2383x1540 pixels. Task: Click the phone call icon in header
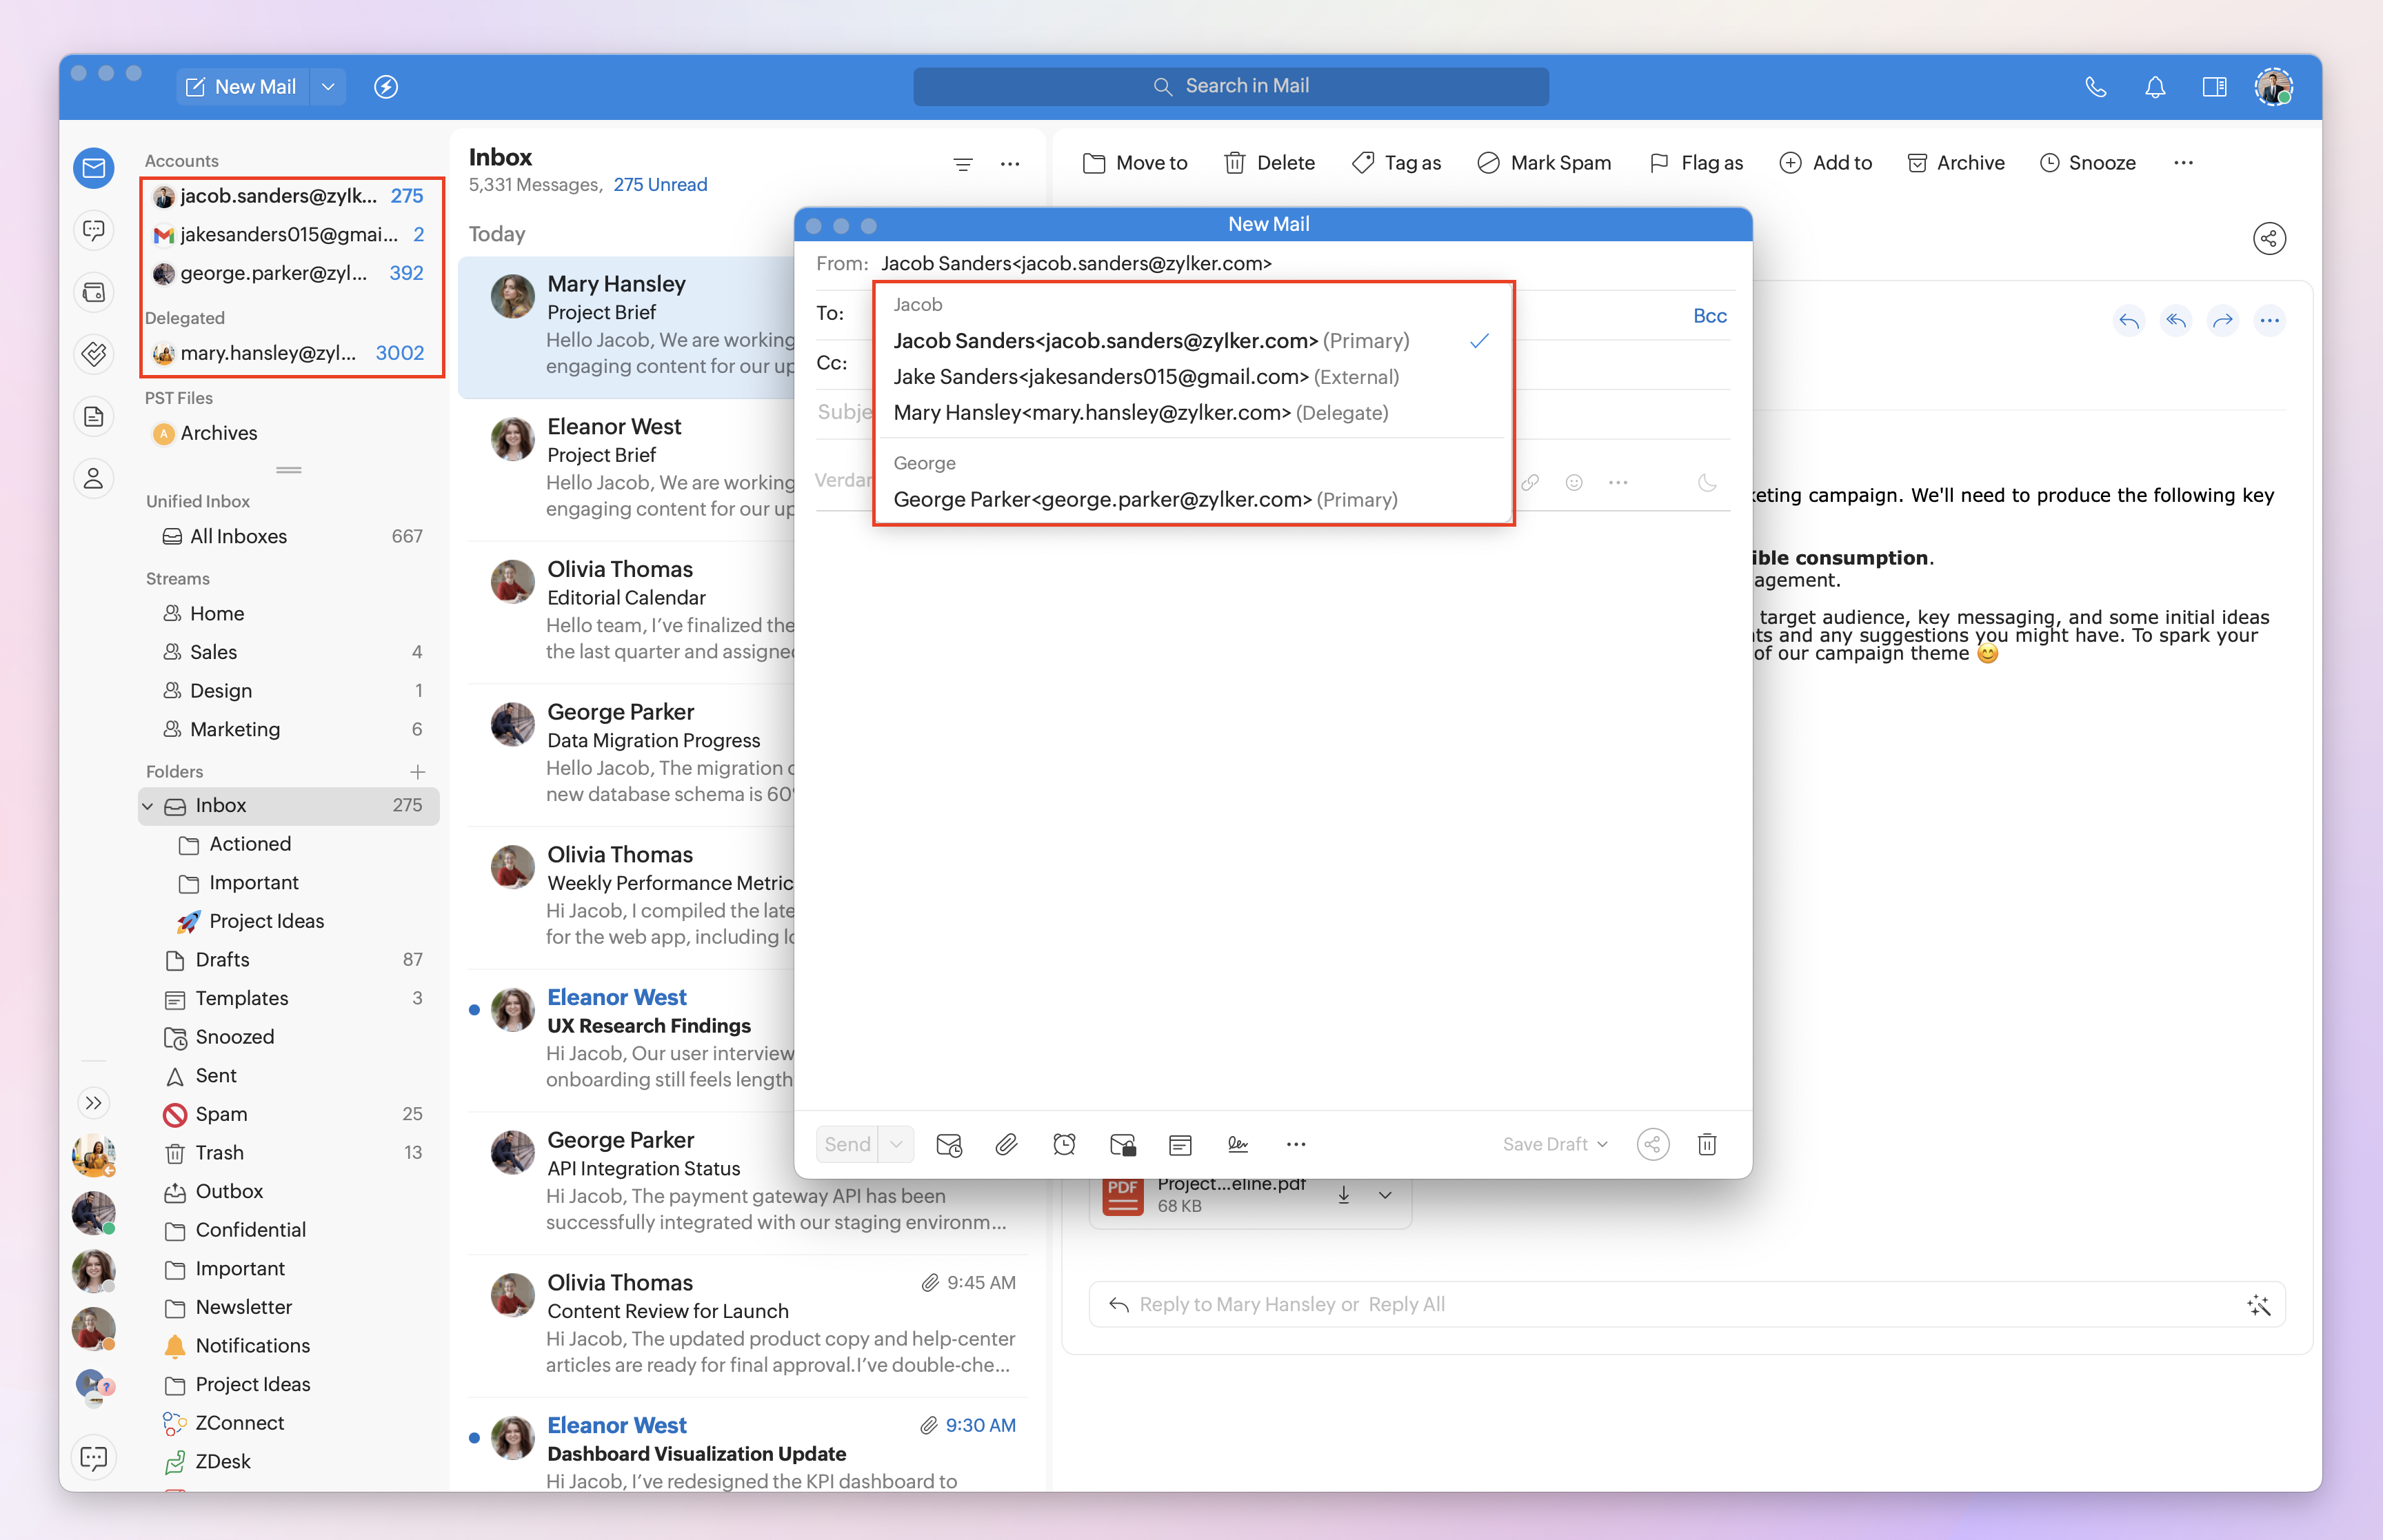tap(2096, 87)
